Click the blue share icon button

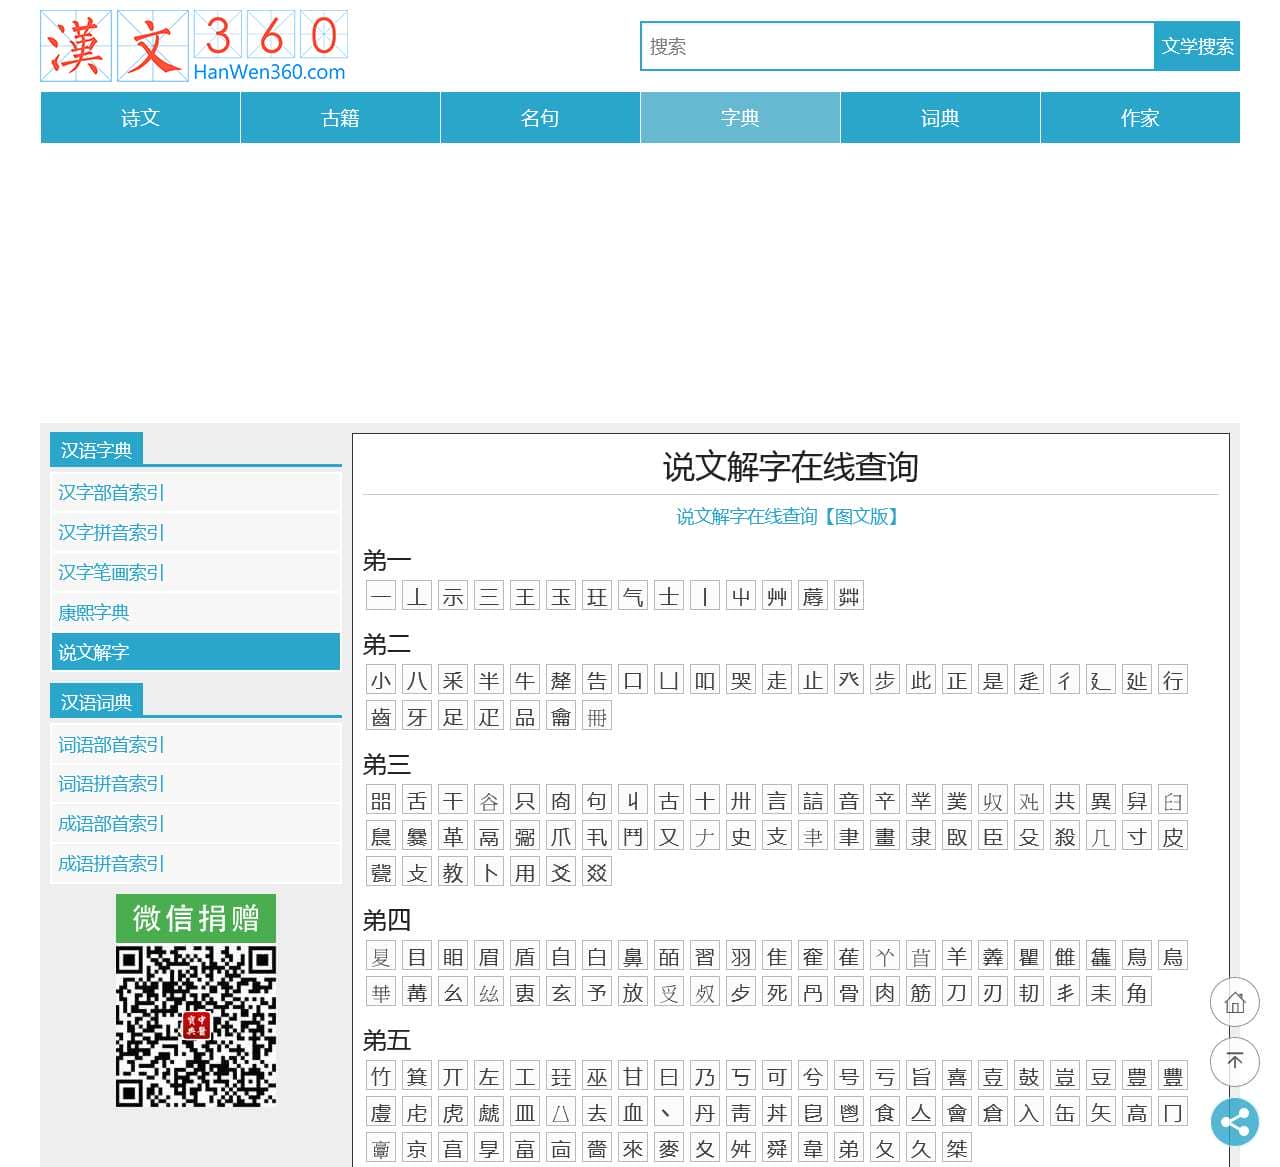tap(1235, 1122)
